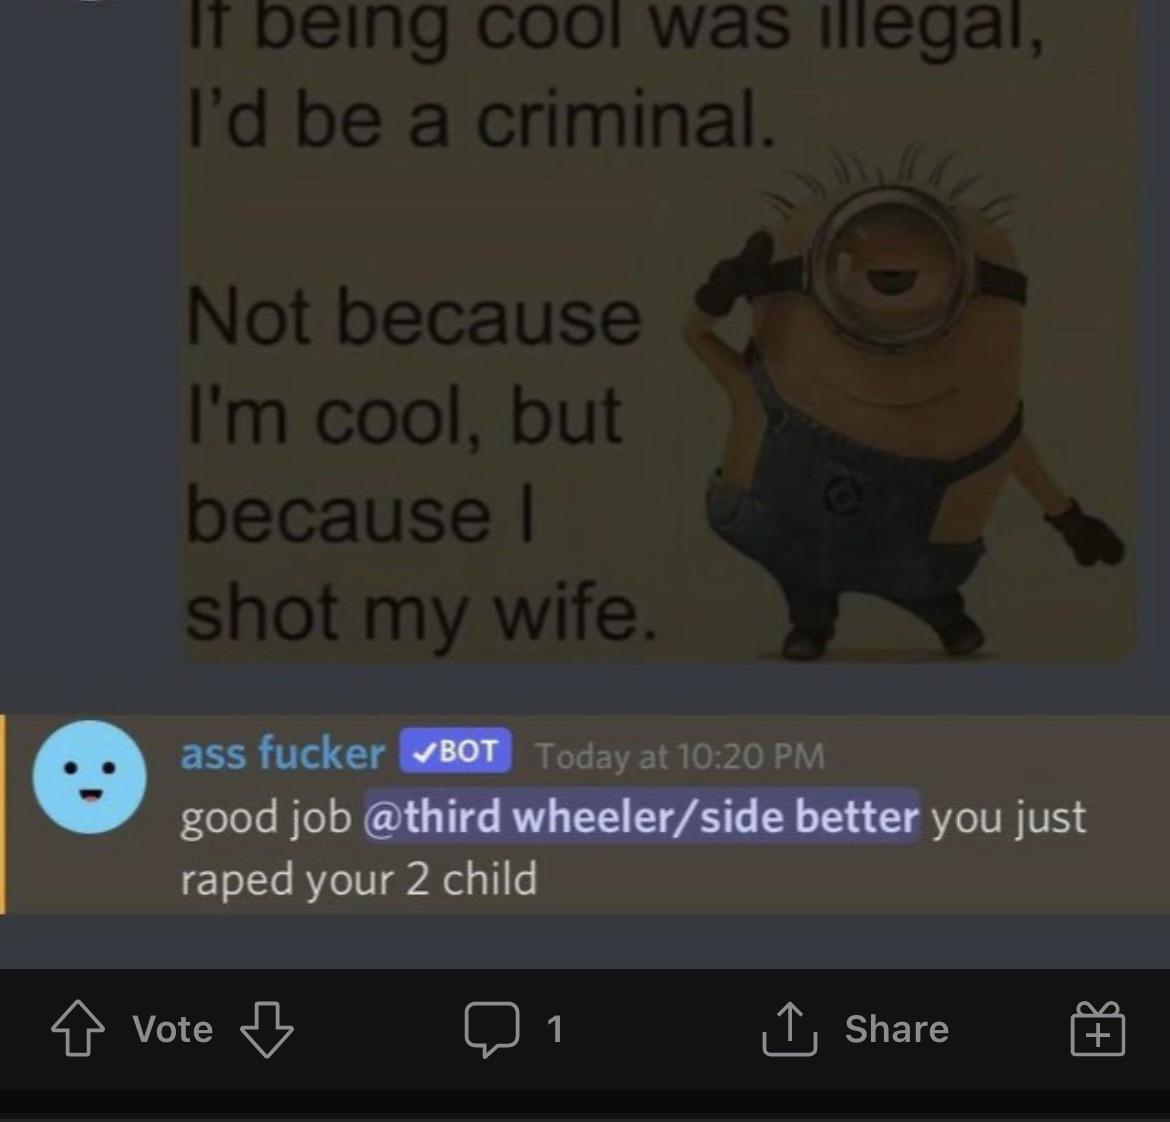Viewport: 1170px width, 1122px height.
Task: Click the Share text label
Action: point(897,1029)
